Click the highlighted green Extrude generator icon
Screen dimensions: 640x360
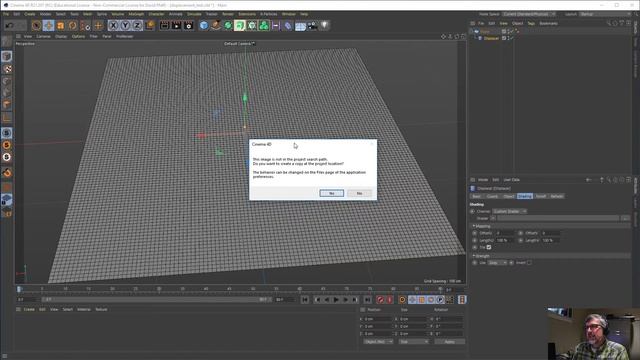(240, 26)
